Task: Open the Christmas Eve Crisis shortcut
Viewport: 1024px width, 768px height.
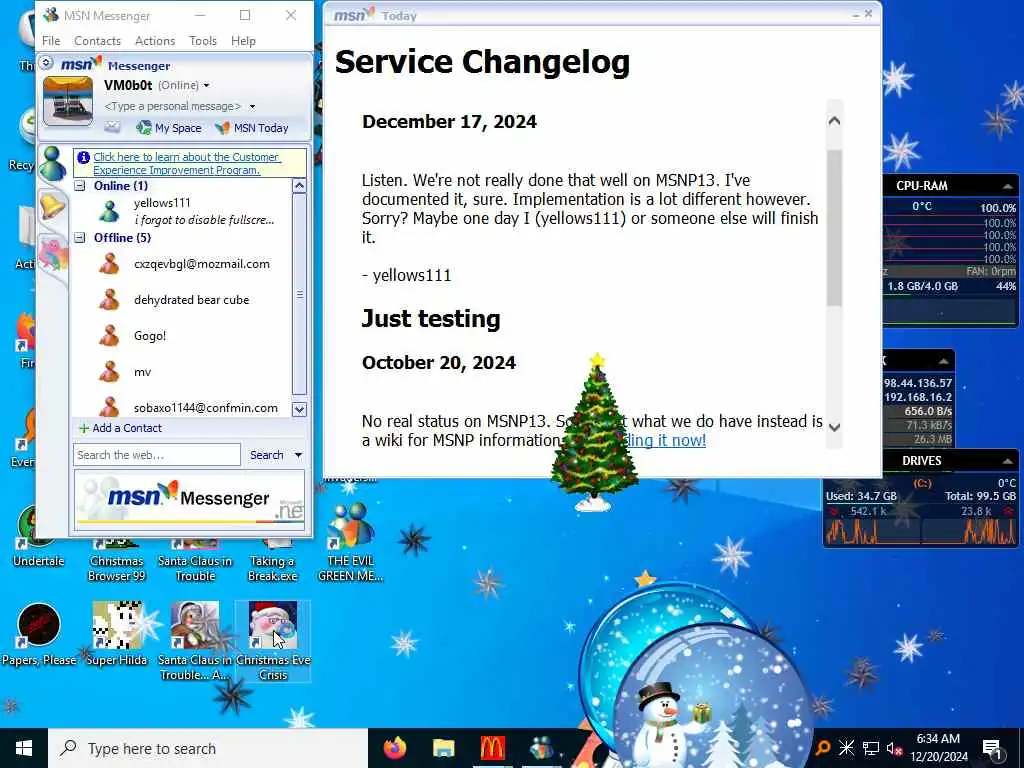Action: click(273, 641)
